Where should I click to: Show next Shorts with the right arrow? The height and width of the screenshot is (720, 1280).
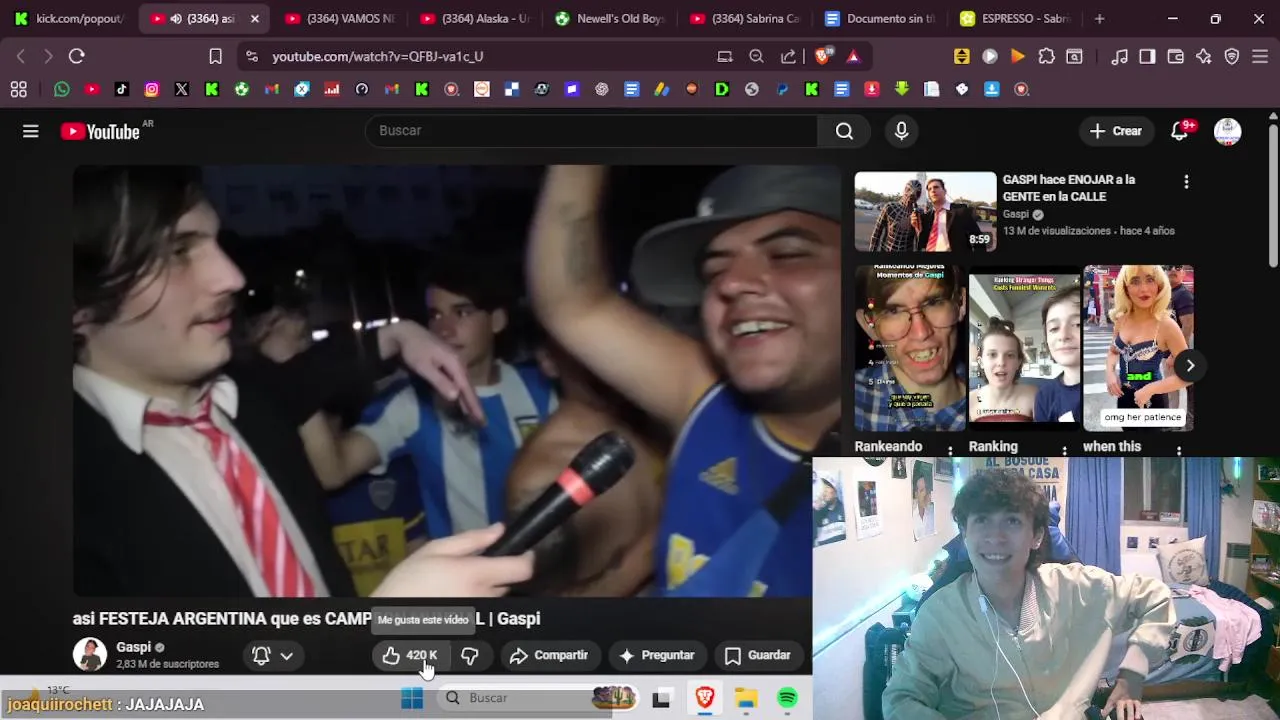tap(1190, 365)
